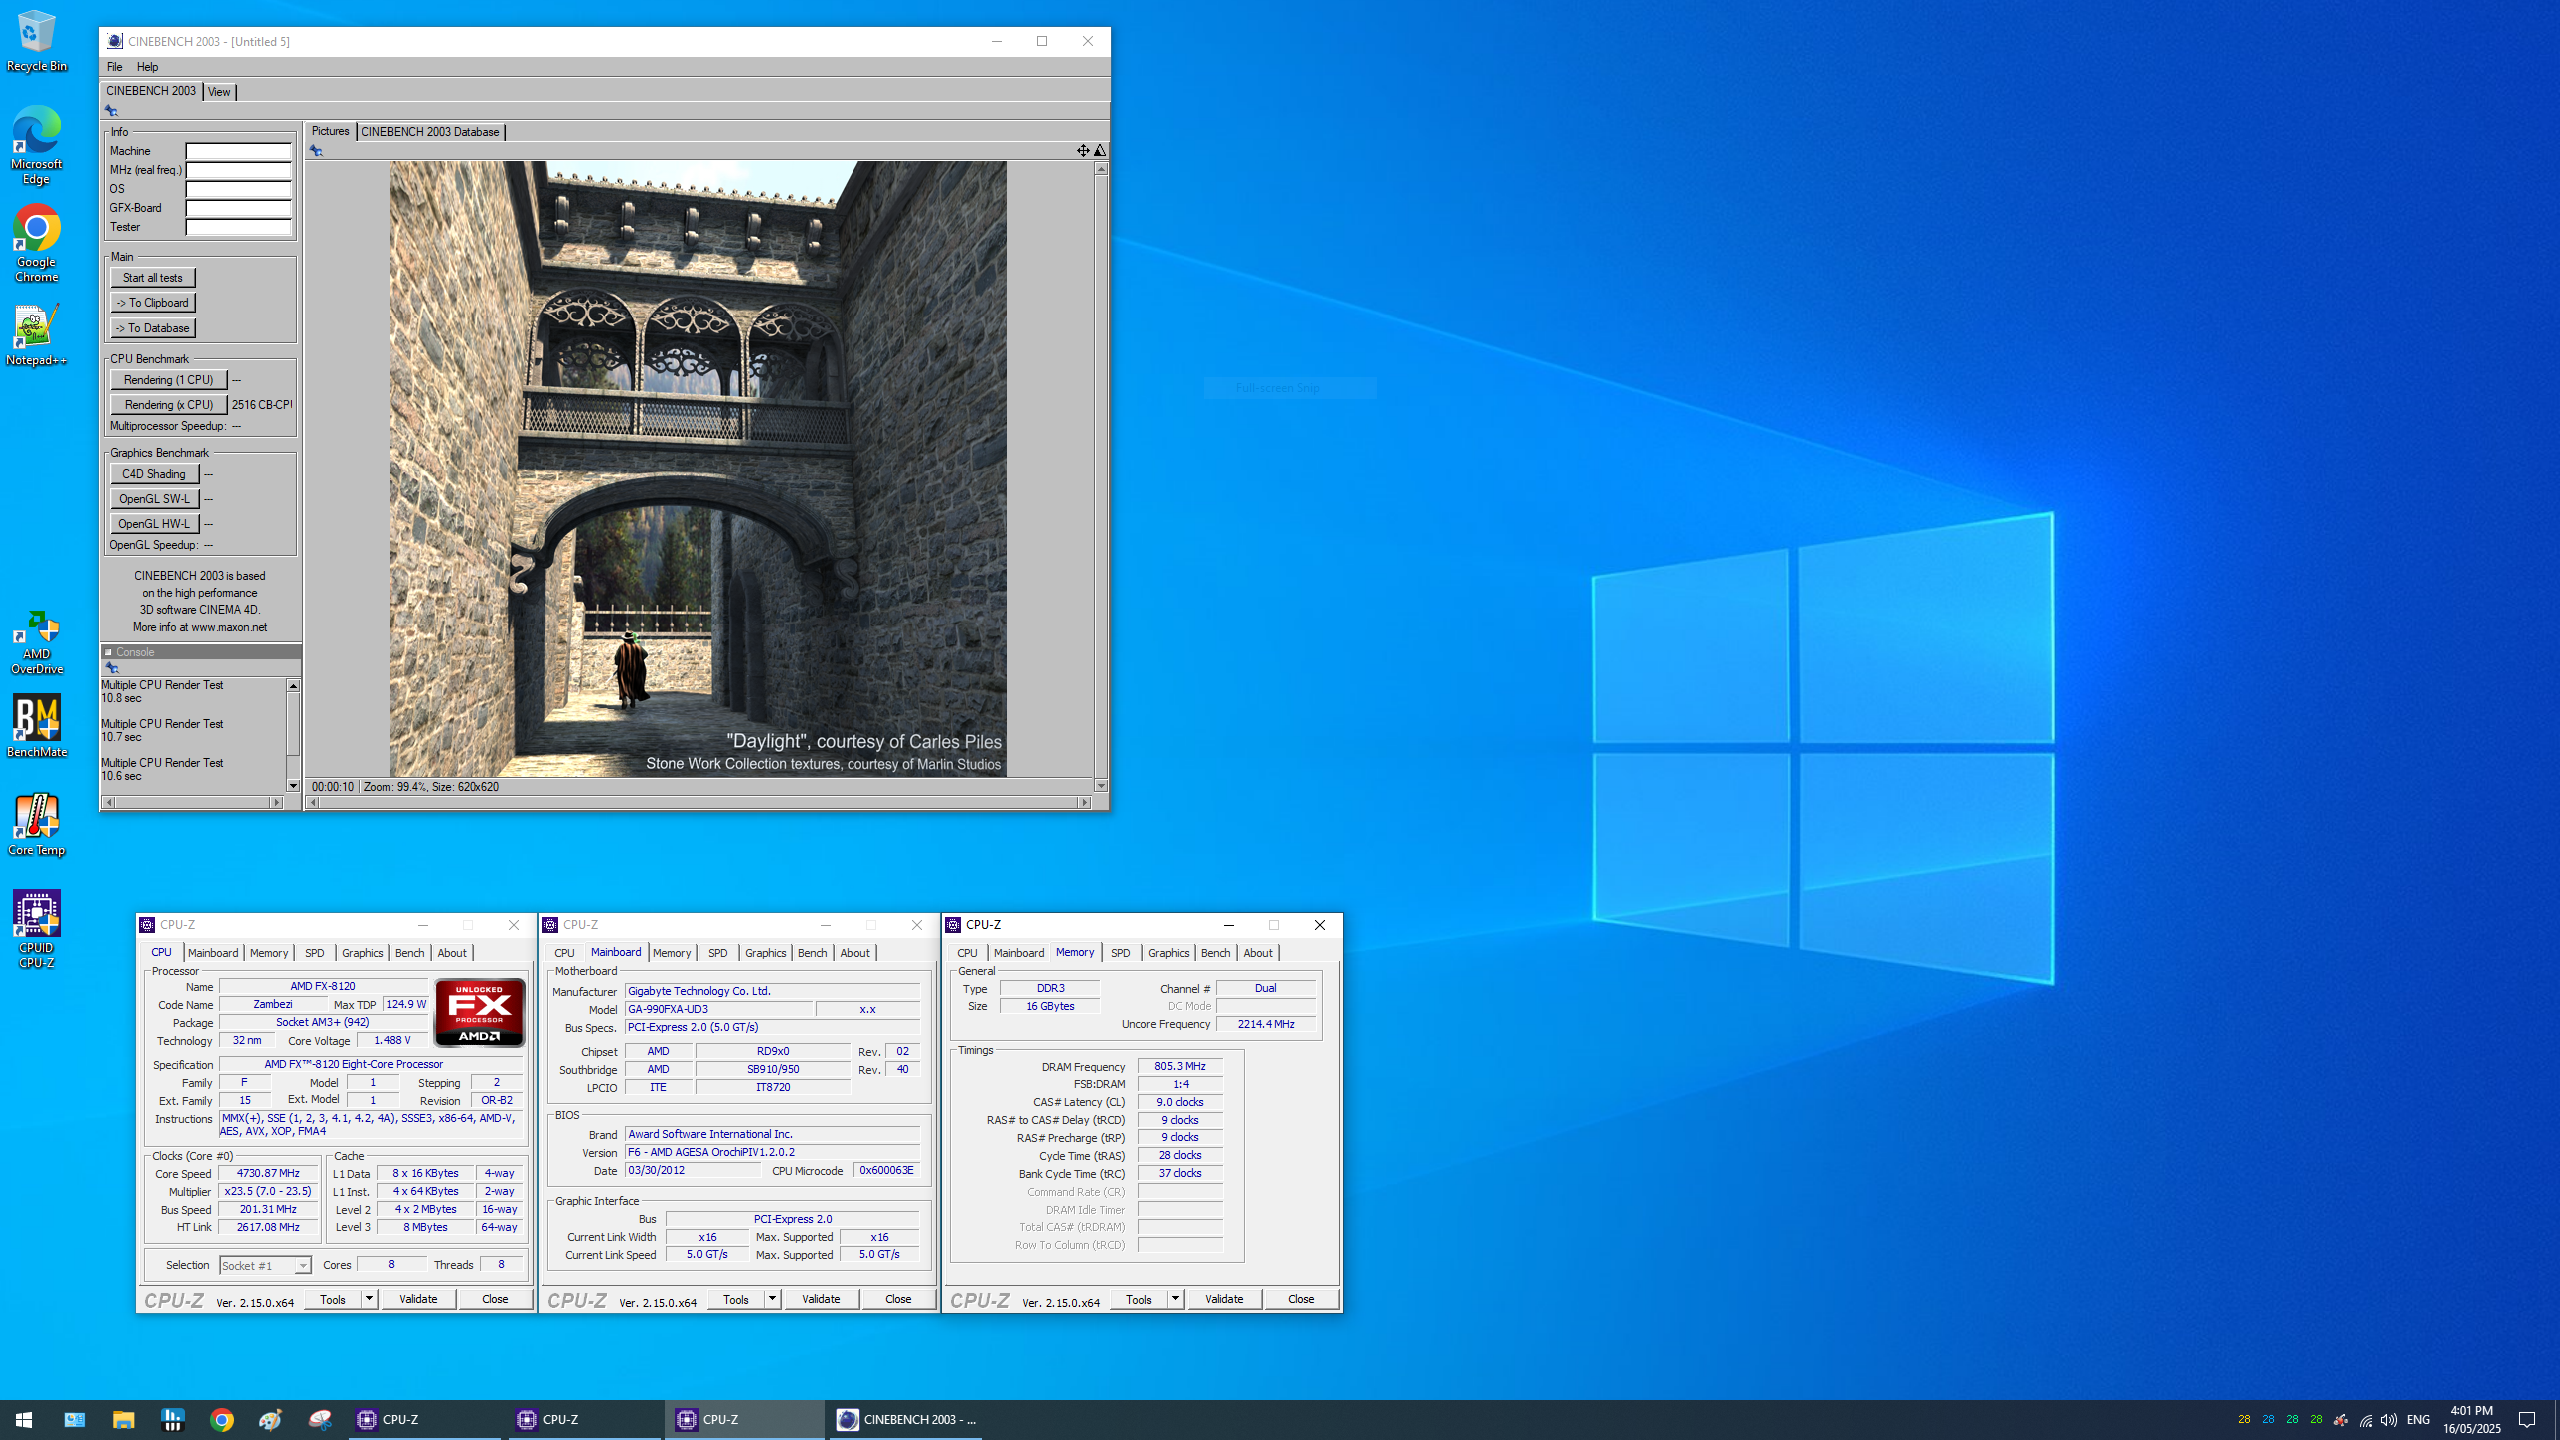Click the AMD FX processor logo in CPU-Z
The width and height of the screenshot is (2560, 1440).
point(479,1012)
